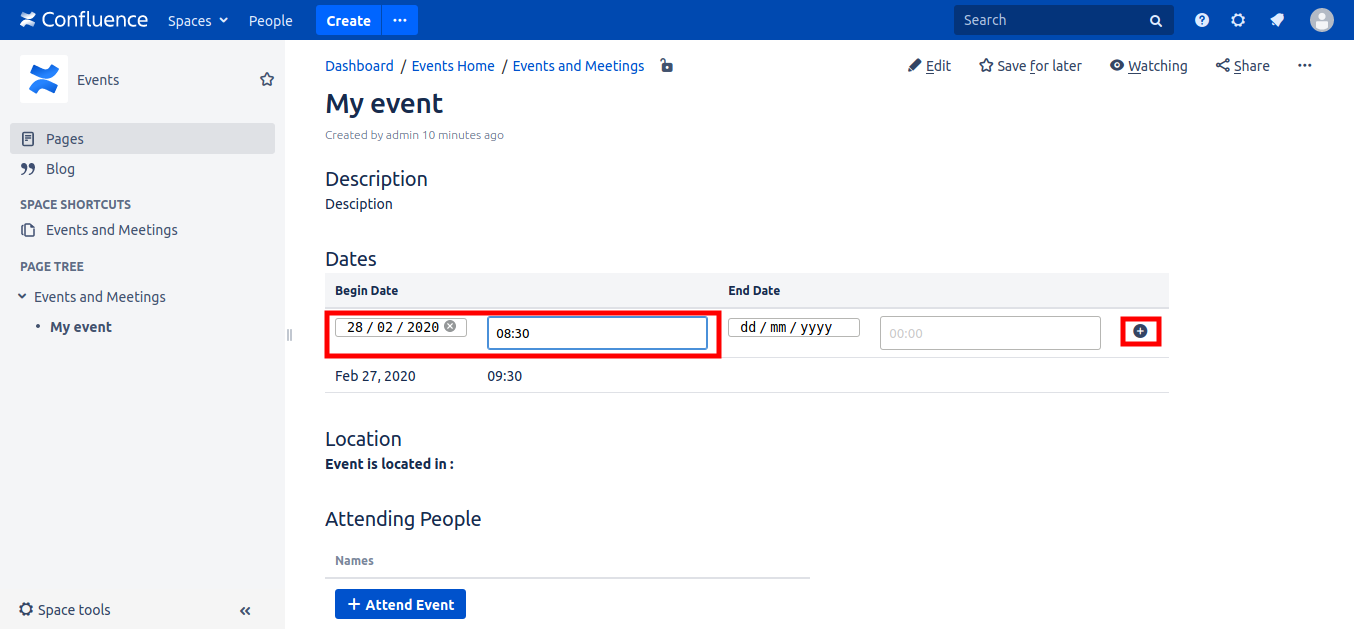Click Save for later star
Image resolution: width=1354 pixels, height=629 pixels.
(1030, 66)
